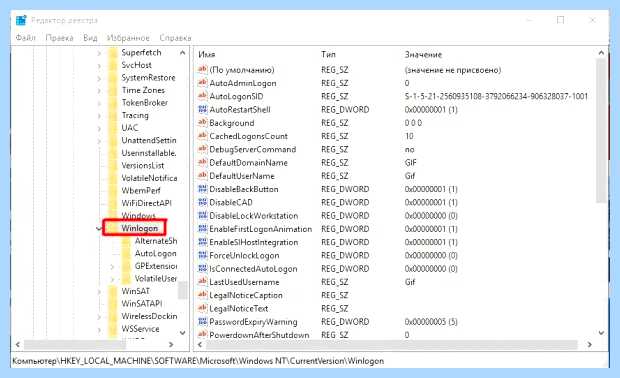Select the AlternateShells subkey
Viewport: 620px width, 378px height.
coord(156,241)
